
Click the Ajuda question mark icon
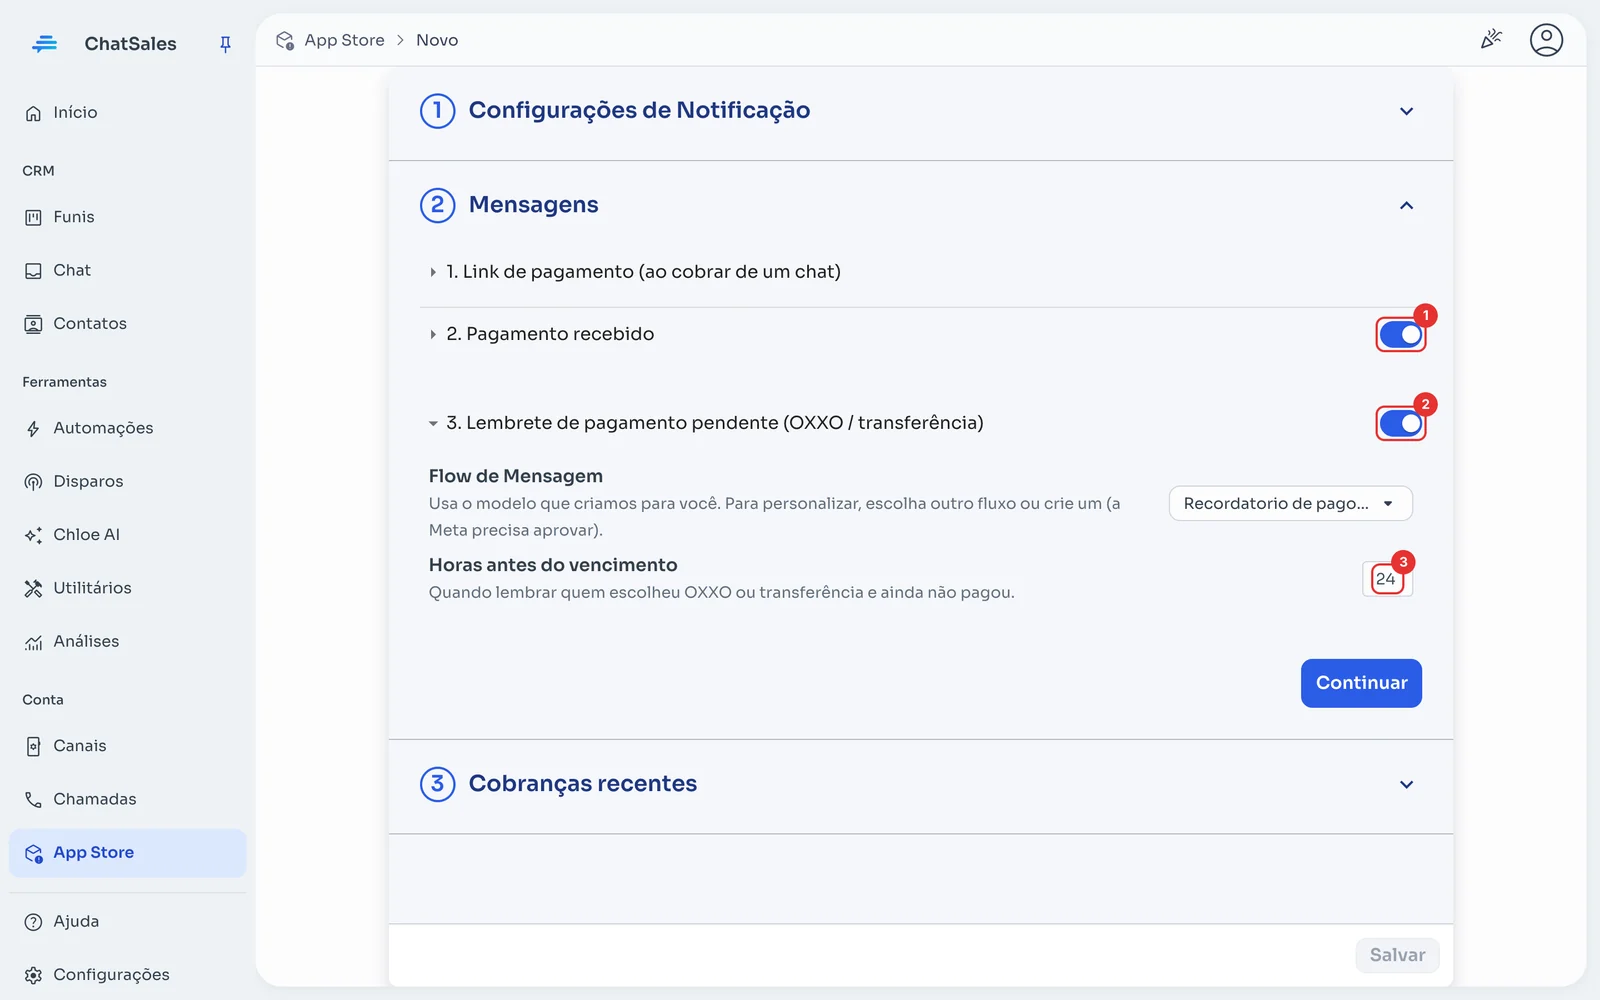33,922
